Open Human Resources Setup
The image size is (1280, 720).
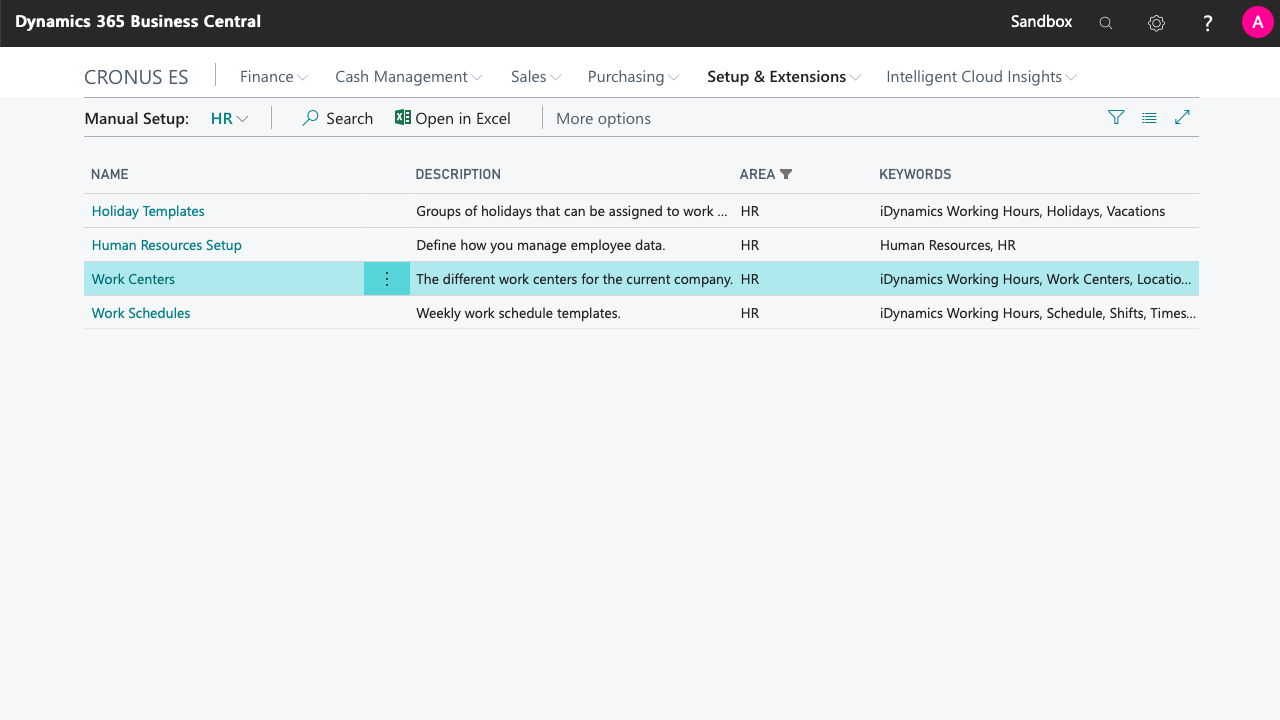pyautogui.click(x=166, y=245)
